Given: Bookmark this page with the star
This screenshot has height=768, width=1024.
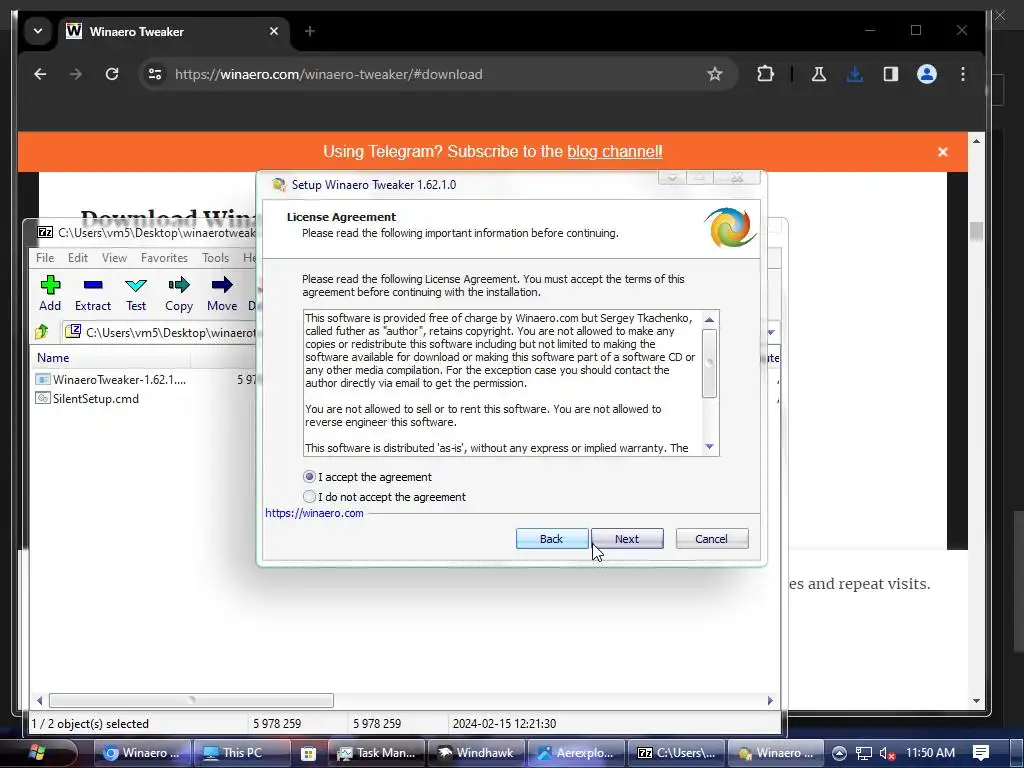Looking at the screenshot, I should pyautogui.click(x=714, y=74).
